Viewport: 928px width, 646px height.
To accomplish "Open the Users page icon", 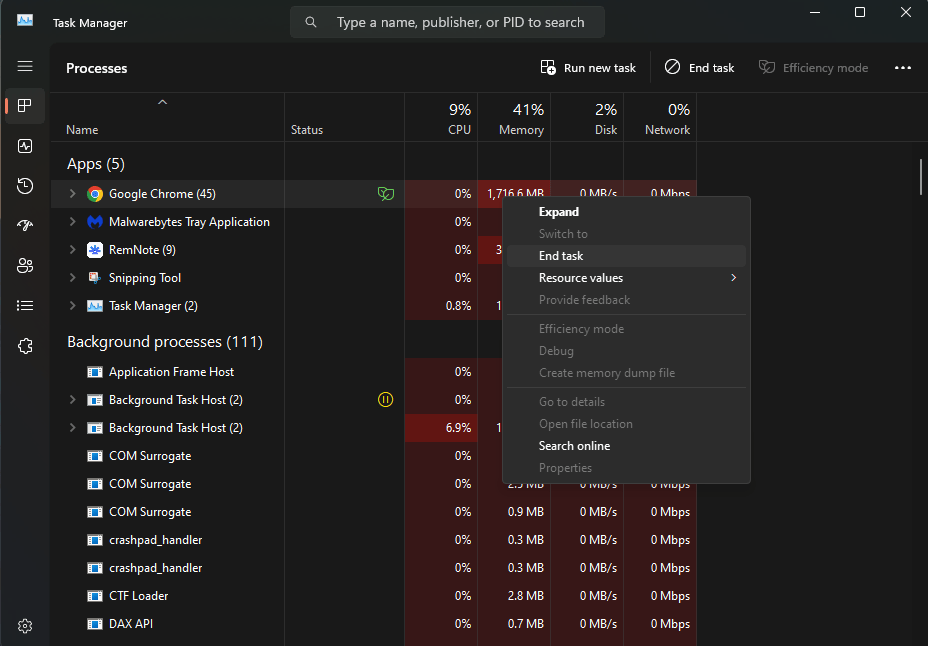I will 25,266.
